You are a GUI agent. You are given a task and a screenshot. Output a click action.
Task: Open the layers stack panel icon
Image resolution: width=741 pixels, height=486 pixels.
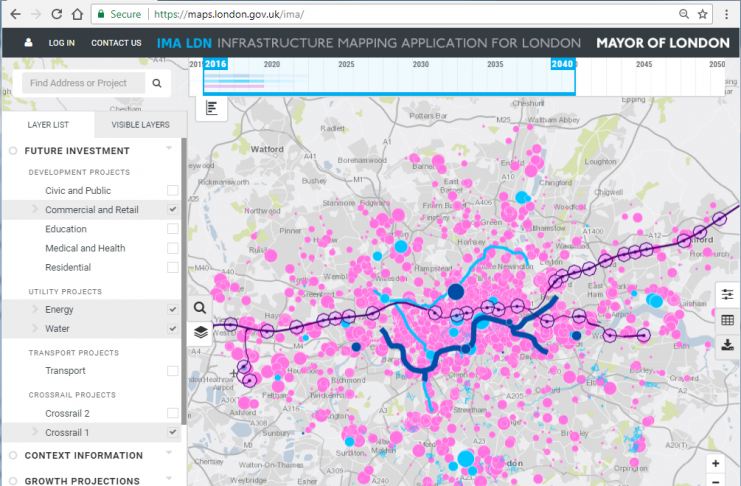pyautogui.click(x=200, y=332)
